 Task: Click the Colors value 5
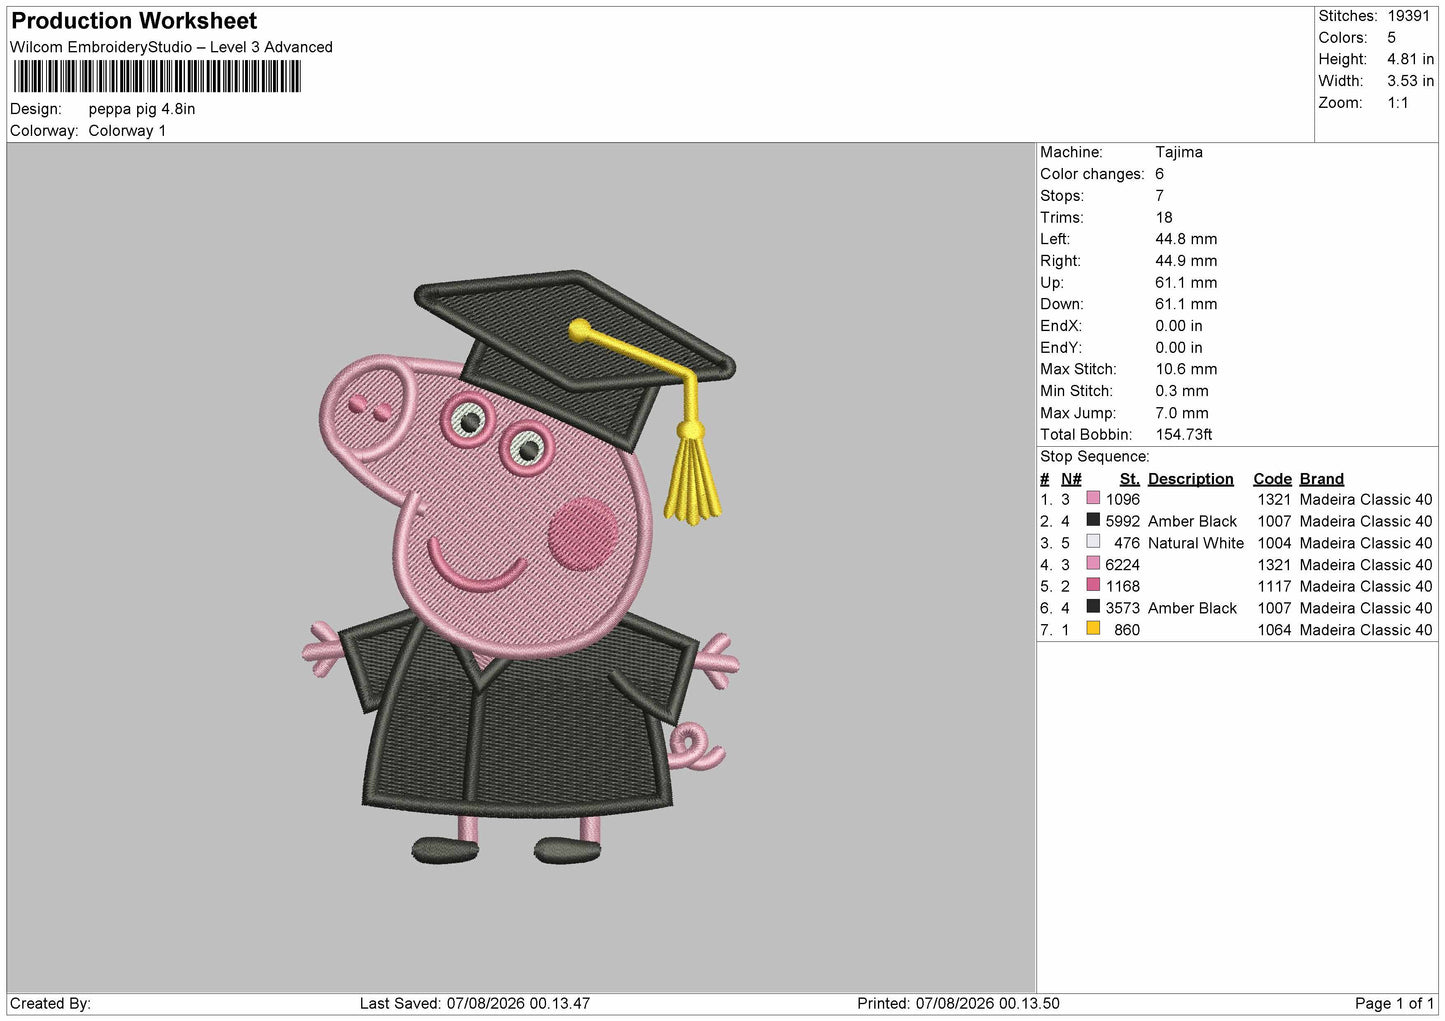[x=1391, y=38]
